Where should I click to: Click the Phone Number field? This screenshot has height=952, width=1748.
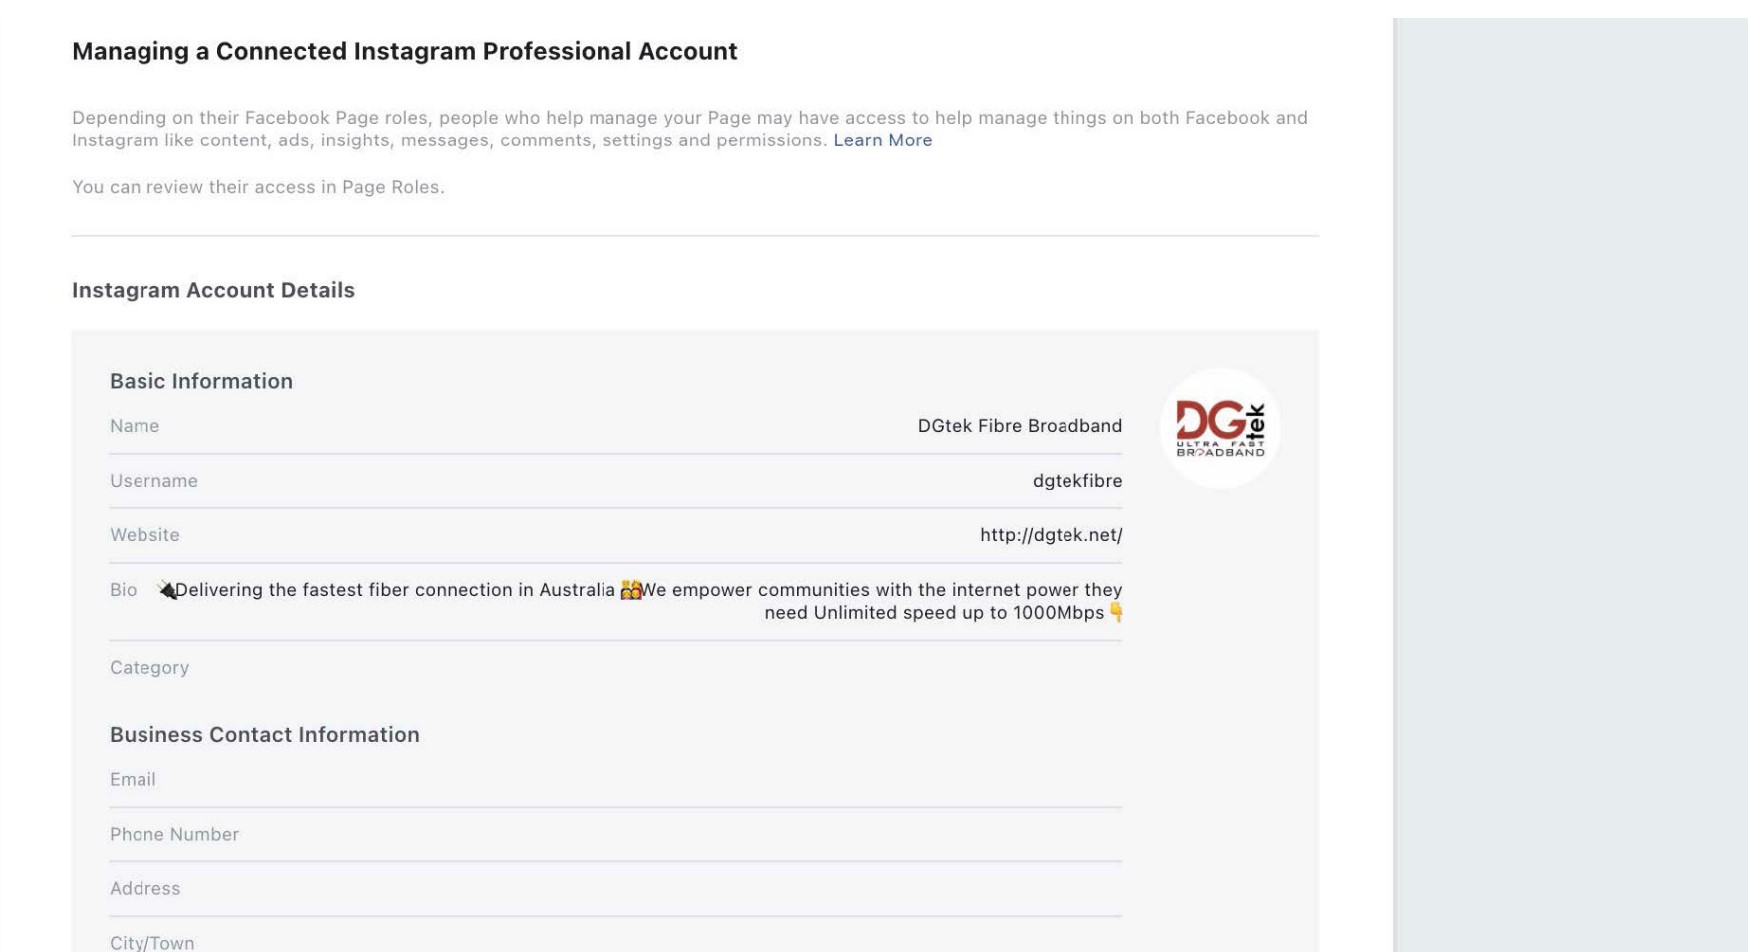pyautogui.click(x=616, y=835)
